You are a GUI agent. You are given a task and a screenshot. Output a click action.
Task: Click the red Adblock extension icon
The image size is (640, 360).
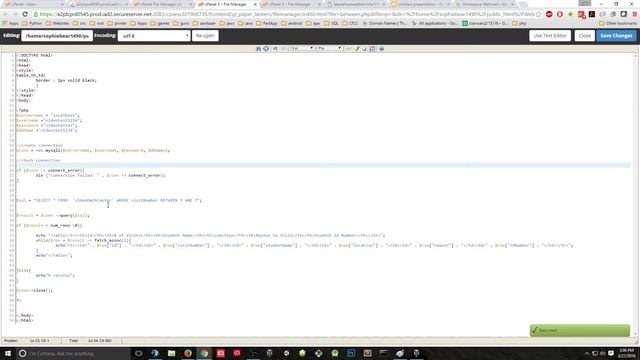coord(549,14)
